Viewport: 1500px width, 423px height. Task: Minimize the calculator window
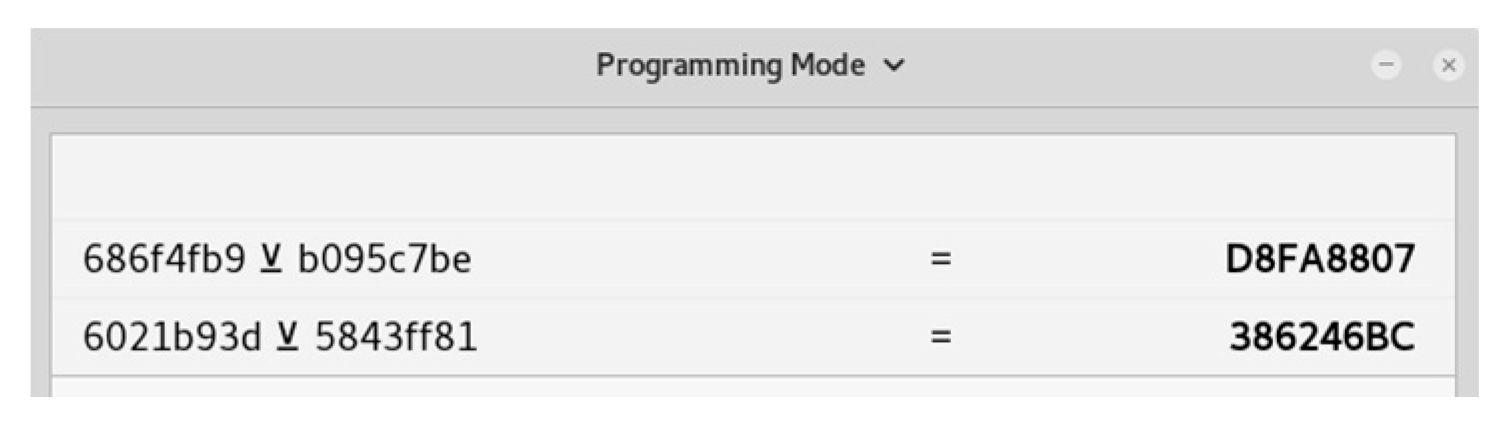tap(1387, 66)
